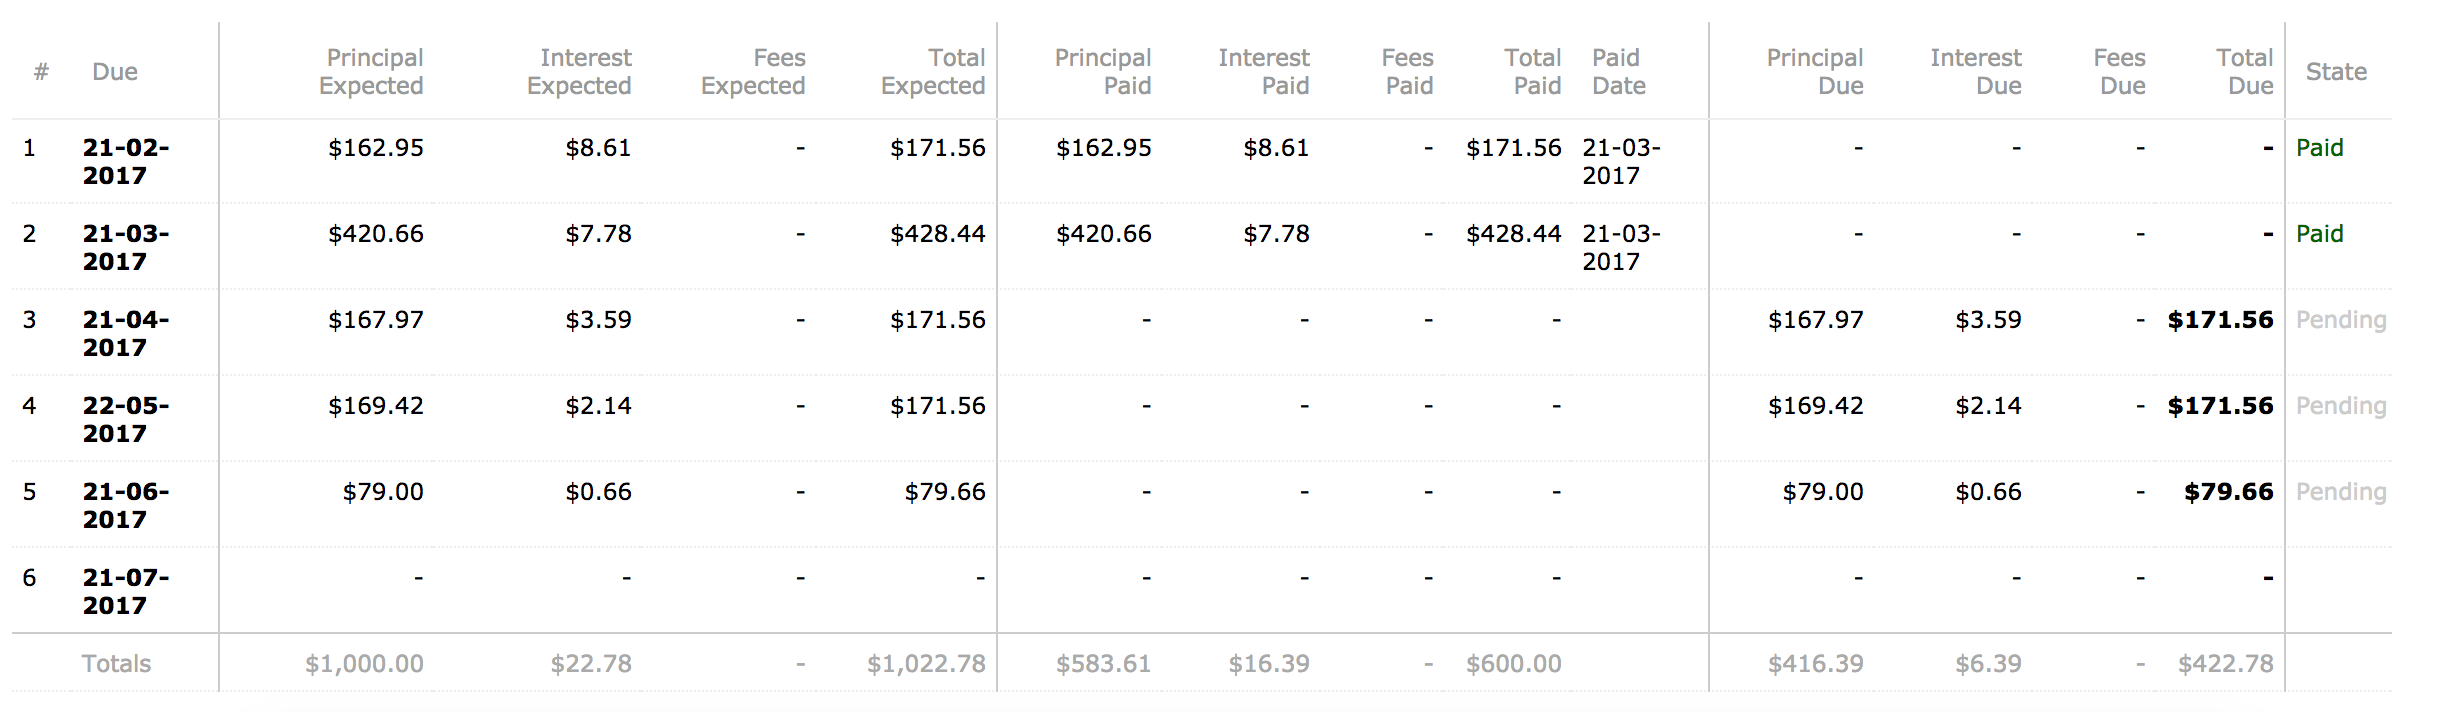2456x712 pixels.
Task: Click the $422.78 Total Due total
Action: click(2225, 664)
